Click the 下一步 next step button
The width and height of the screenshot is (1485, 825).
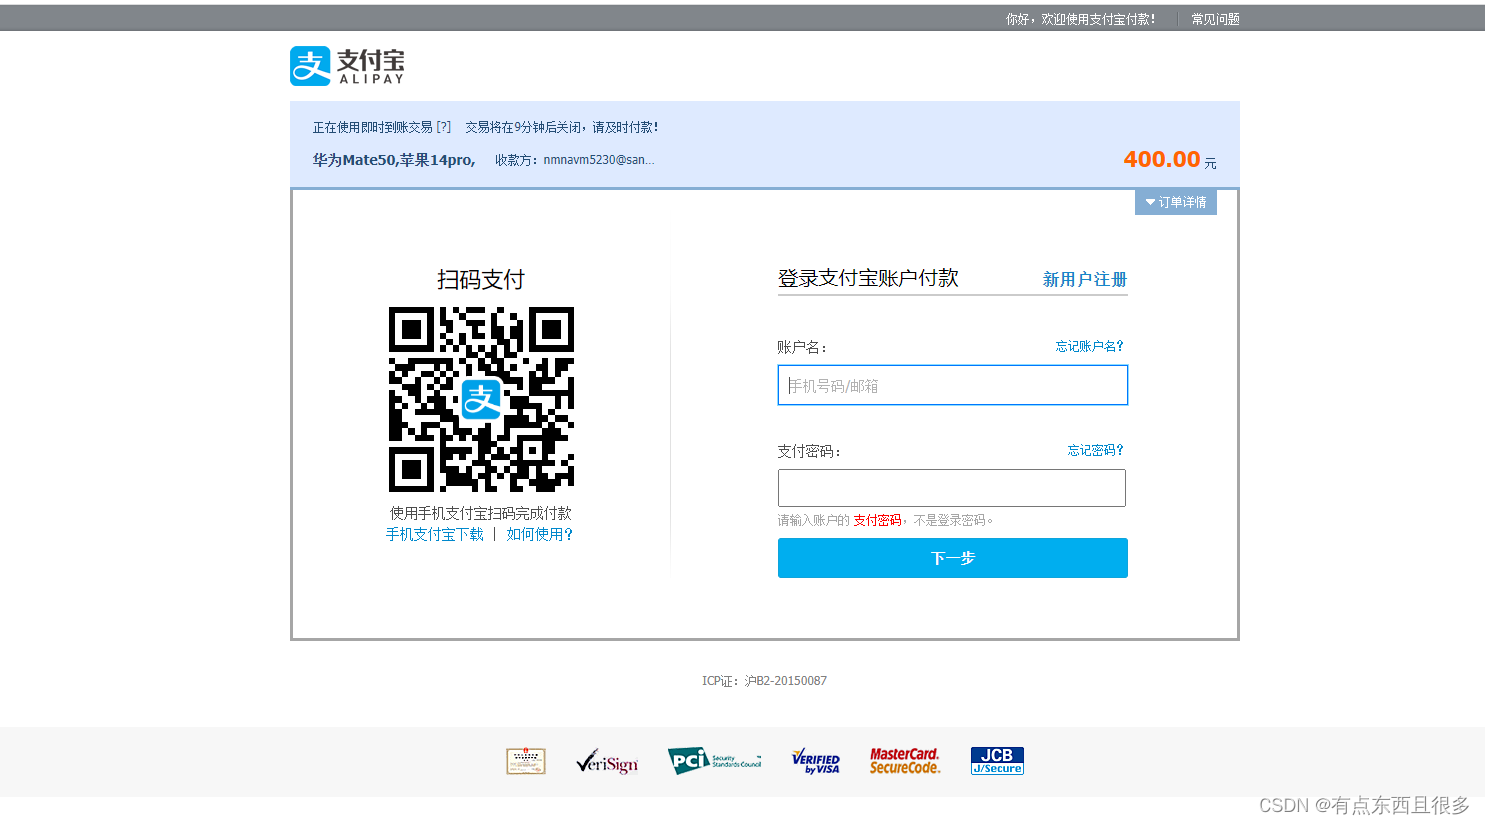tap(953, 558)
